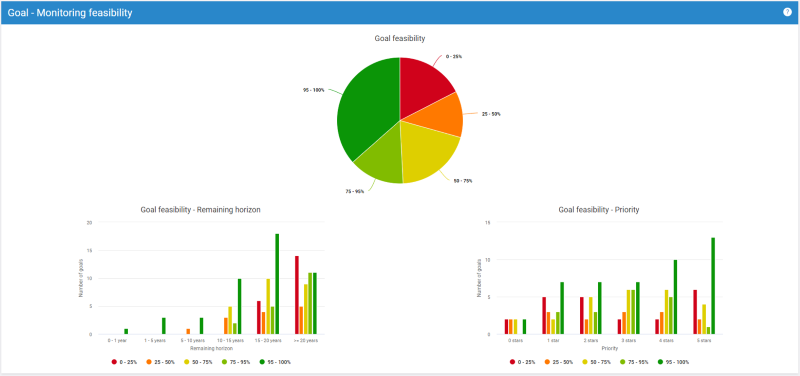Viewport: 800px width, 376px height.
Task: Toggle 0 - 25% in Remaining horizon legend
Action: pyautogui.click(x=124, y=362)
